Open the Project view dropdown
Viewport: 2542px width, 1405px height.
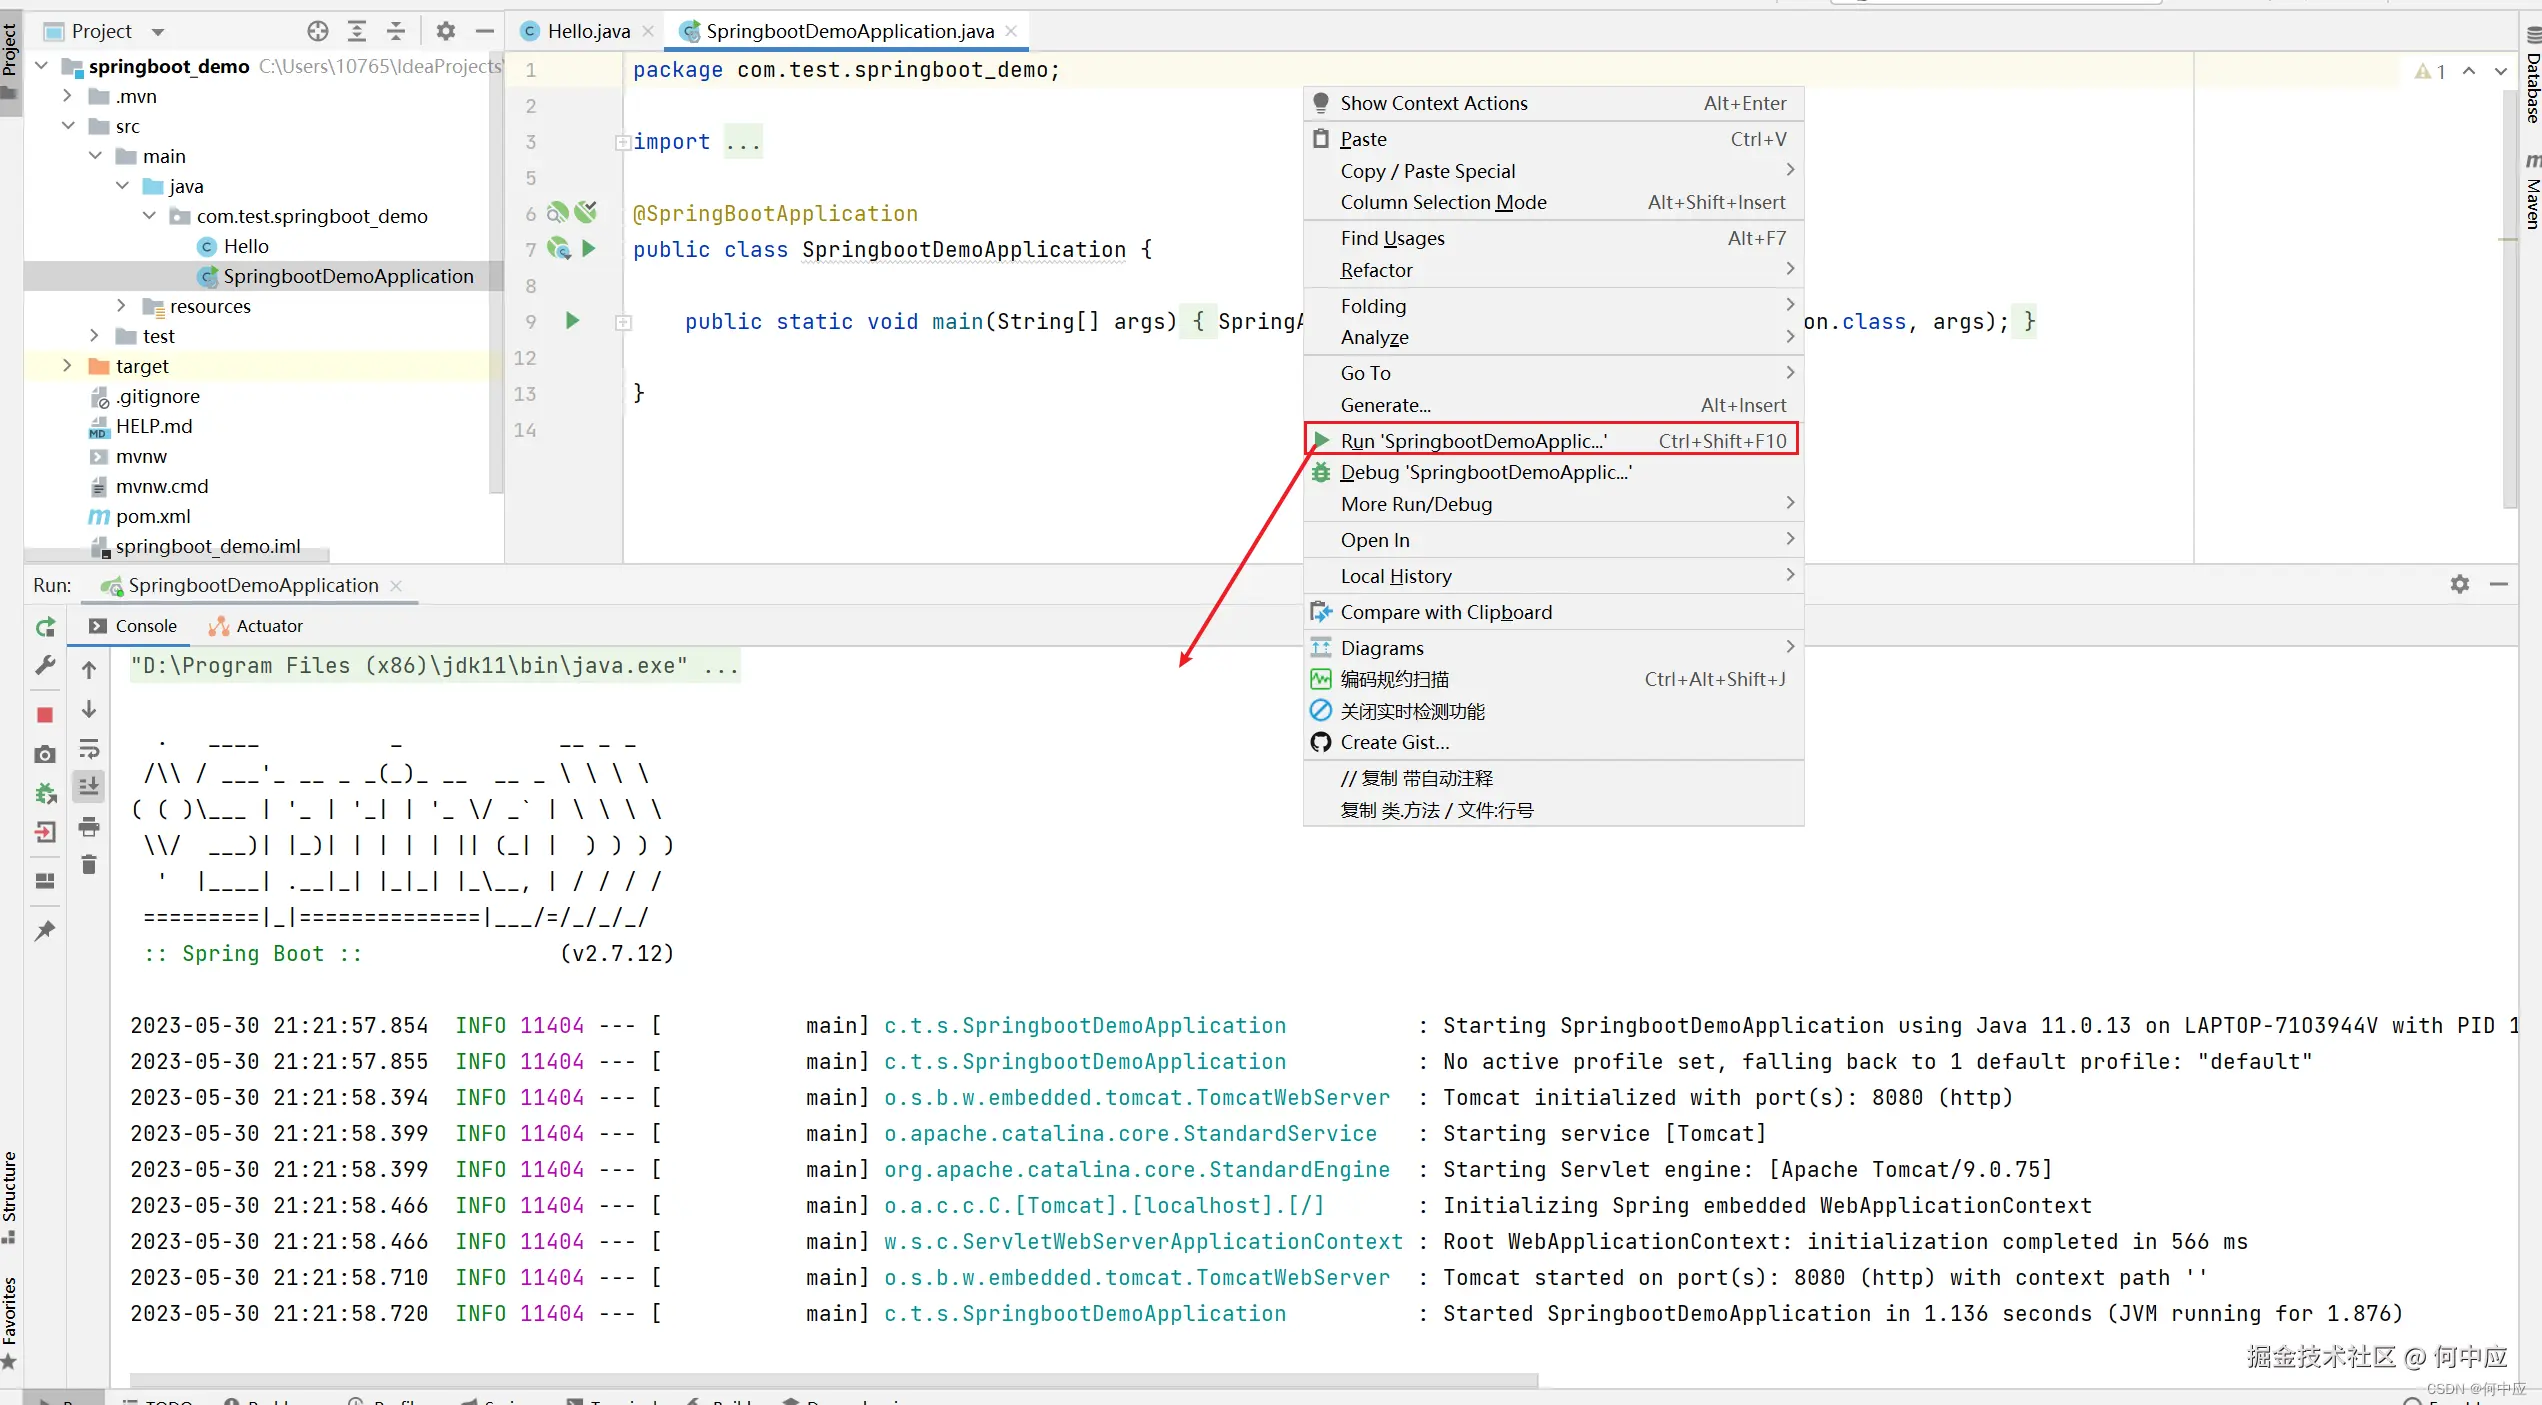pyautogui.click(x=158, y=32)
